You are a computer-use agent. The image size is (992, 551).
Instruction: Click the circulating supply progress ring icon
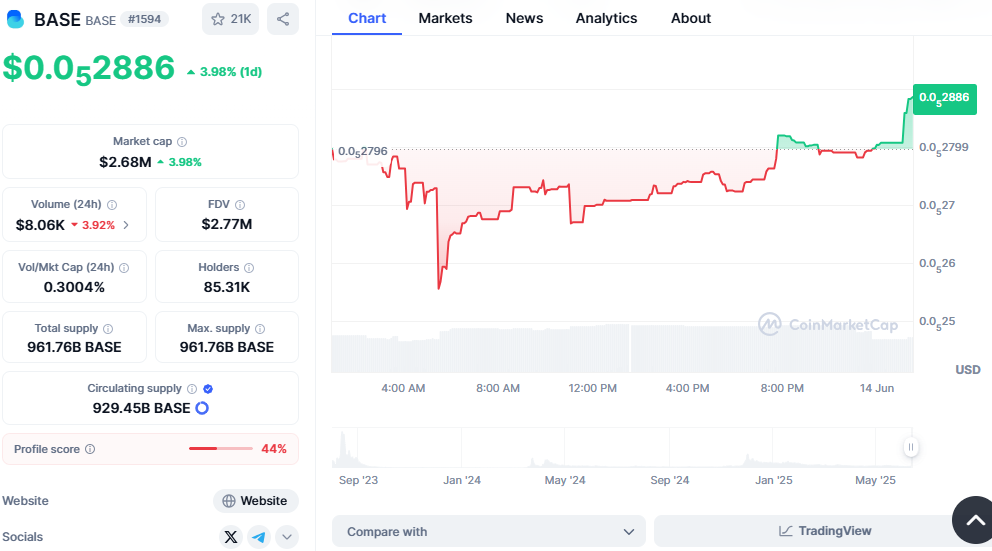[x=202, y=408]
